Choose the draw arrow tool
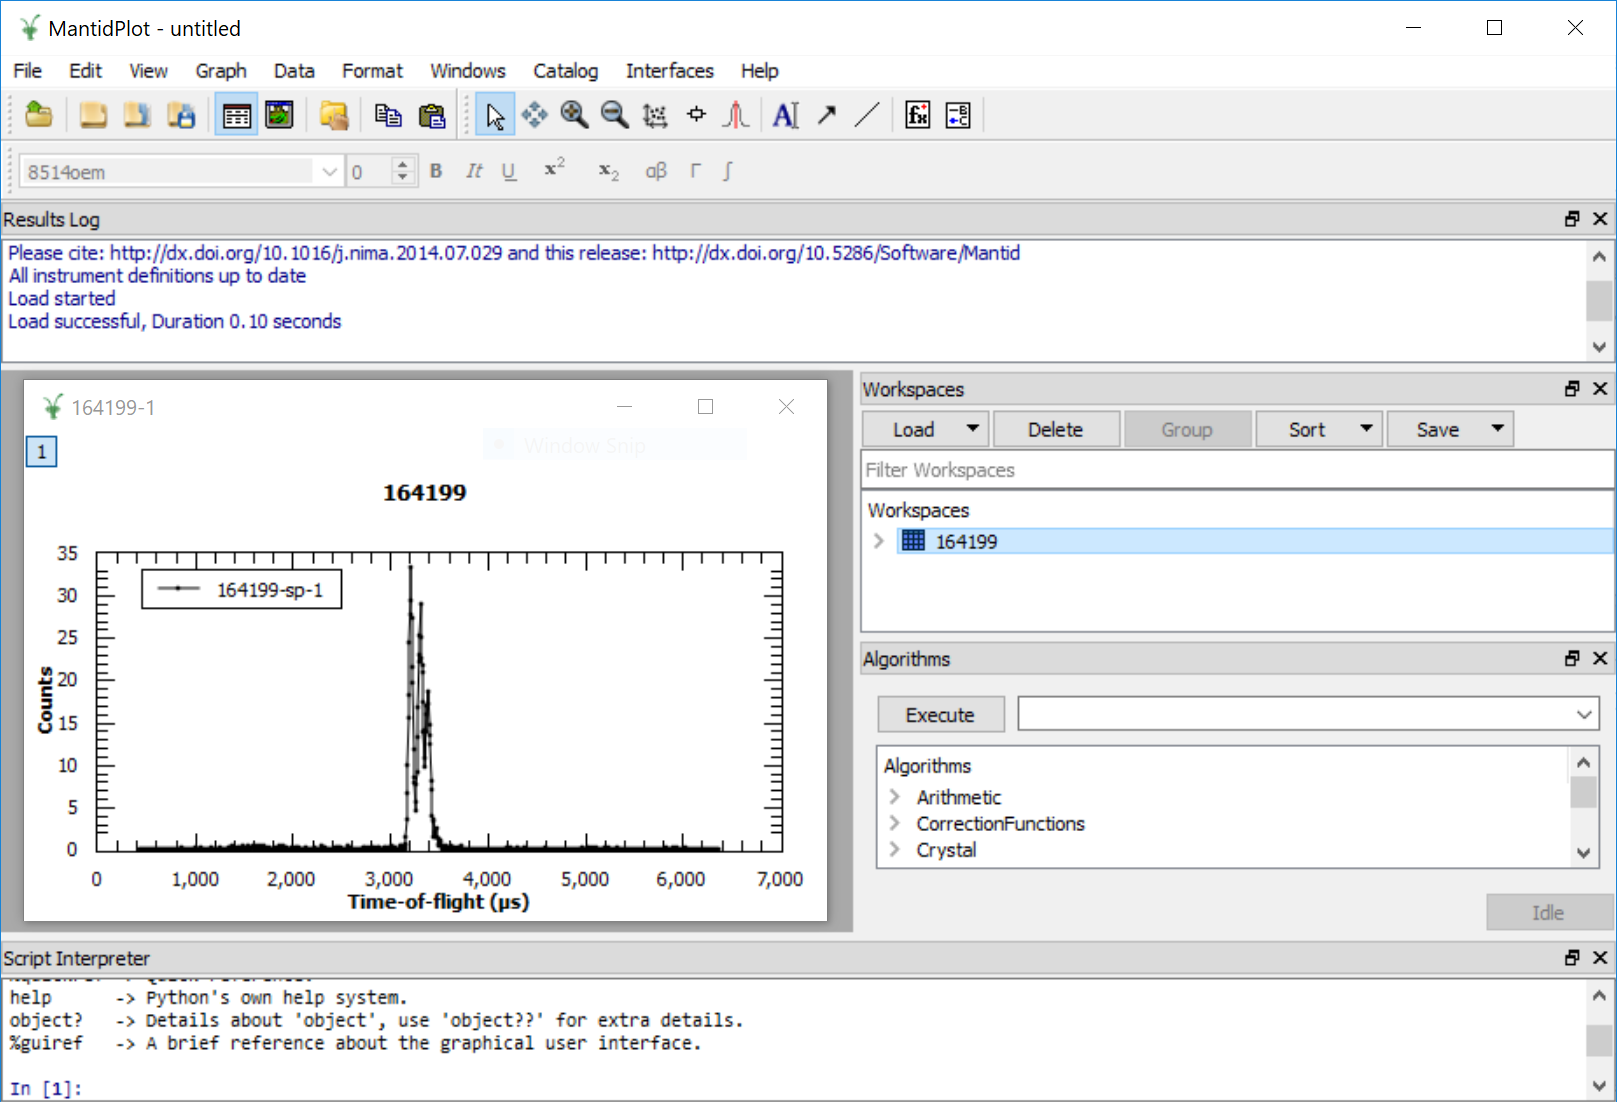1617x1102 pixels. pos(826,115)
